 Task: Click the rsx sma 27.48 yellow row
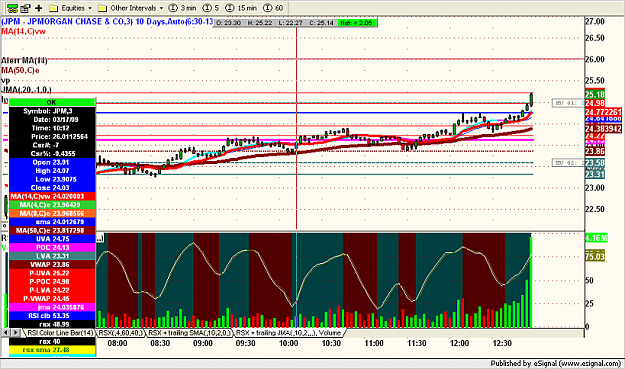coord(52,350)
